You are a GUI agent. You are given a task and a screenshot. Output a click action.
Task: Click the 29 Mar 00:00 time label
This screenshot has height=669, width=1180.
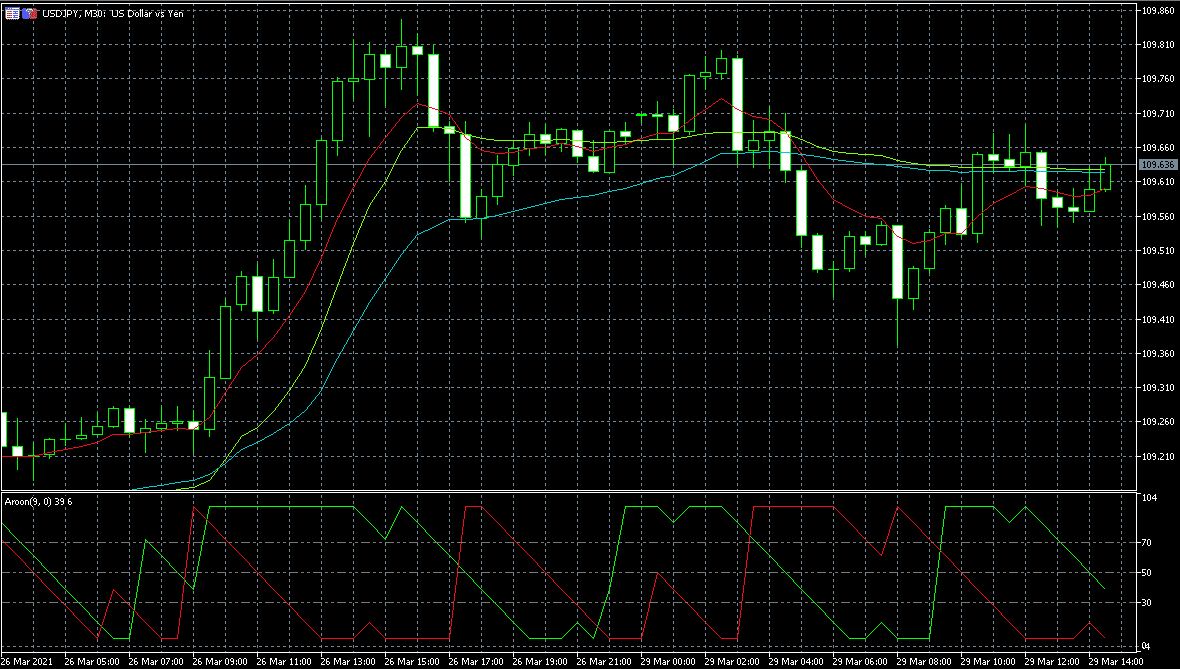(667, 661)
